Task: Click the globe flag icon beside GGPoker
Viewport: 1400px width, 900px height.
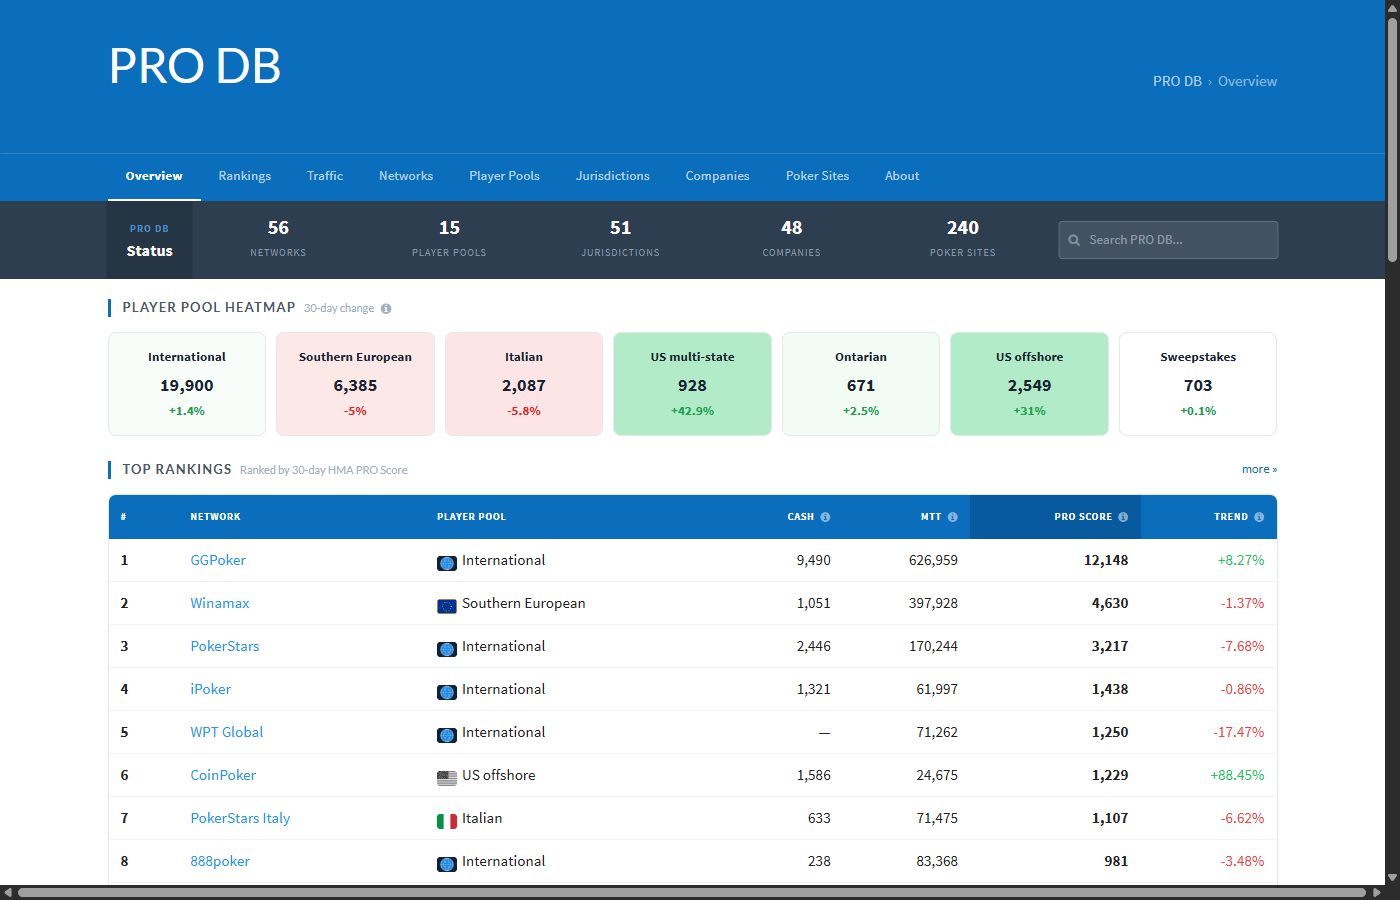Action: (446, 562)
